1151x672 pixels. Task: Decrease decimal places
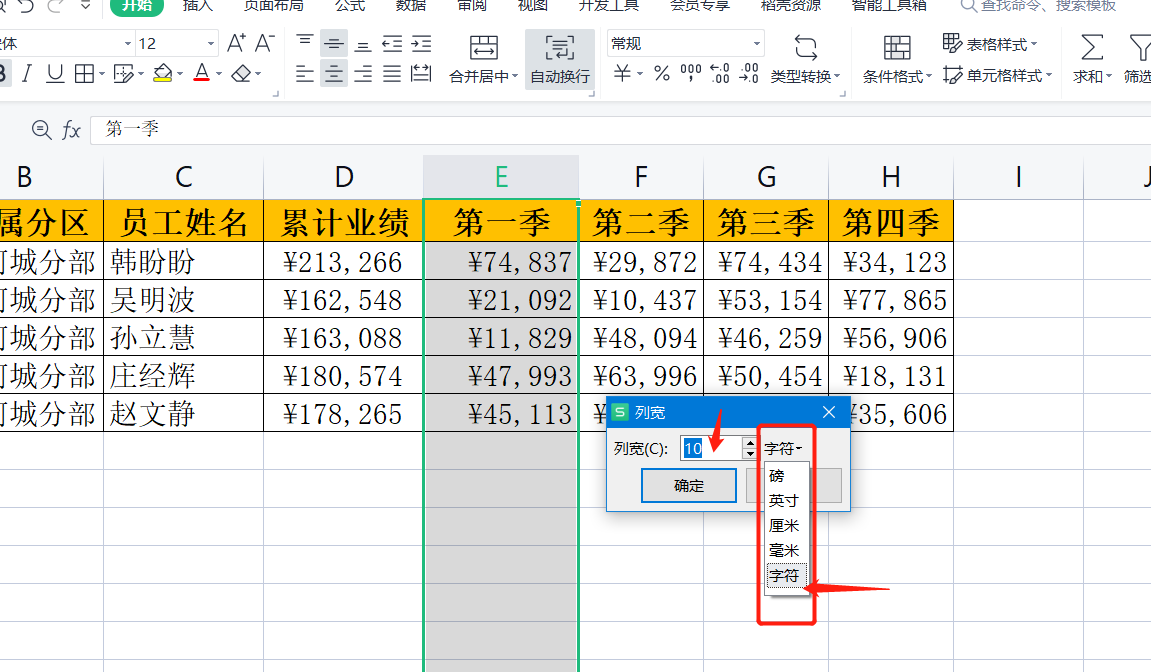(x=749, y=73)
